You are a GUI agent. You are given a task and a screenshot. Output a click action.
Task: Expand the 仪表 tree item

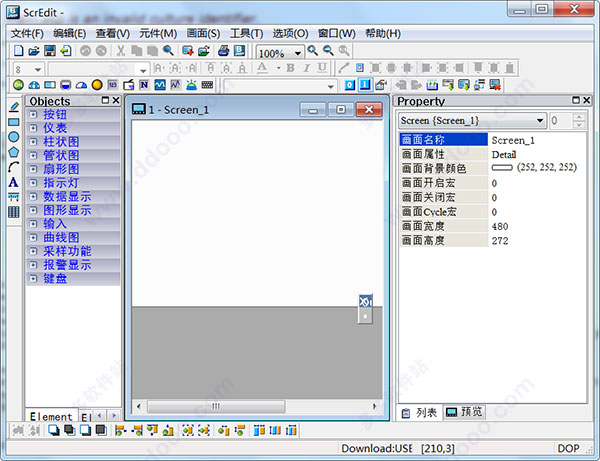click(x=34, y=128)
